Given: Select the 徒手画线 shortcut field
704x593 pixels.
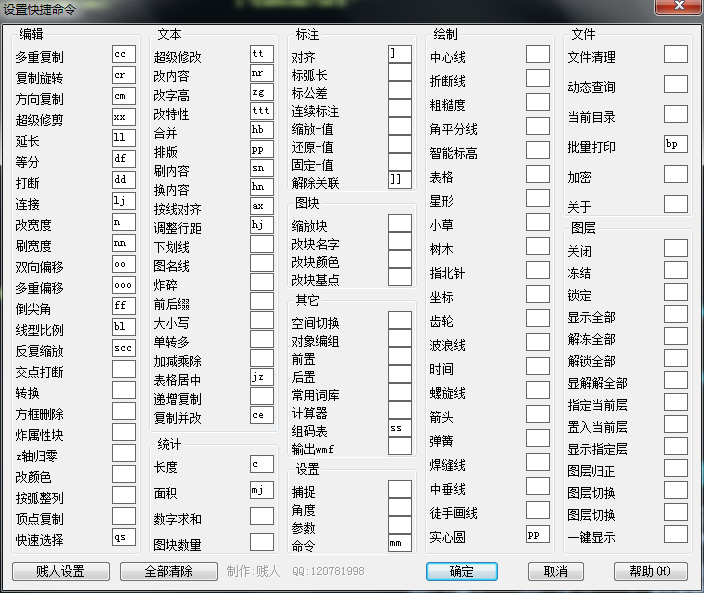Looking at the screenshot, I should (x=538, y=510).
